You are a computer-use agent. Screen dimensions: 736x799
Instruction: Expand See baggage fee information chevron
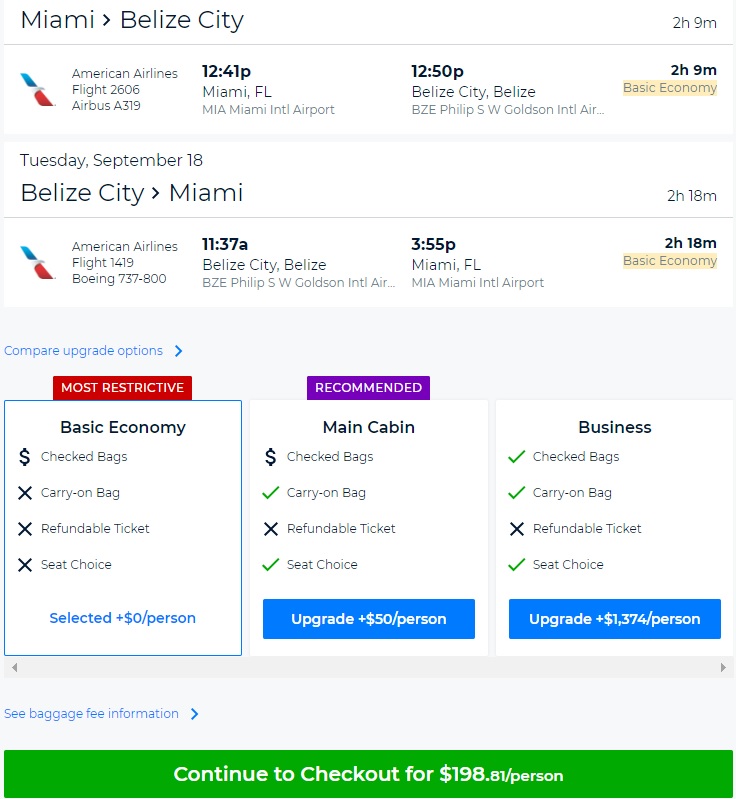point(195,714)
